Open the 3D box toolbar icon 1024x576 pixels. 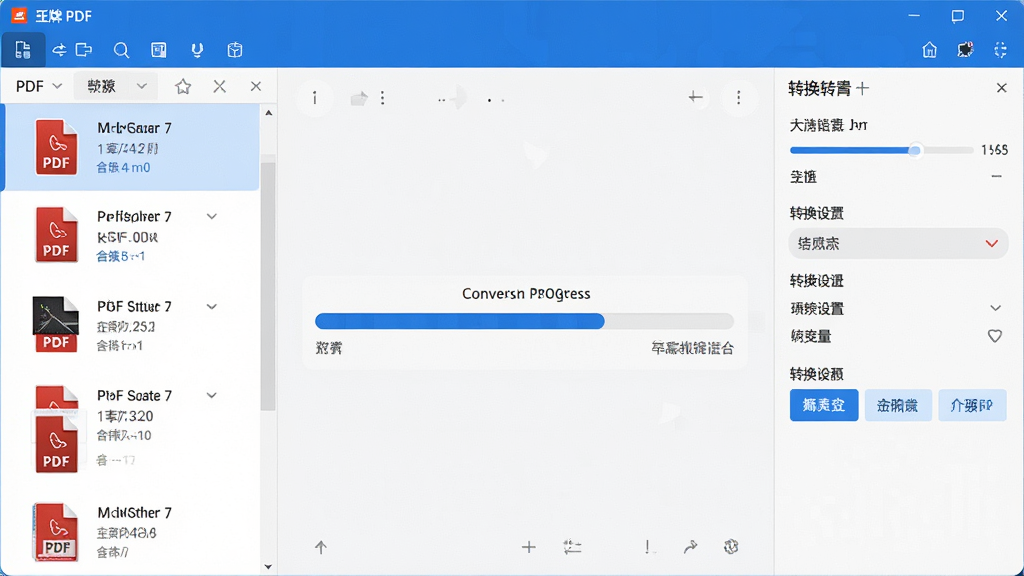click(x=235, y=50)
